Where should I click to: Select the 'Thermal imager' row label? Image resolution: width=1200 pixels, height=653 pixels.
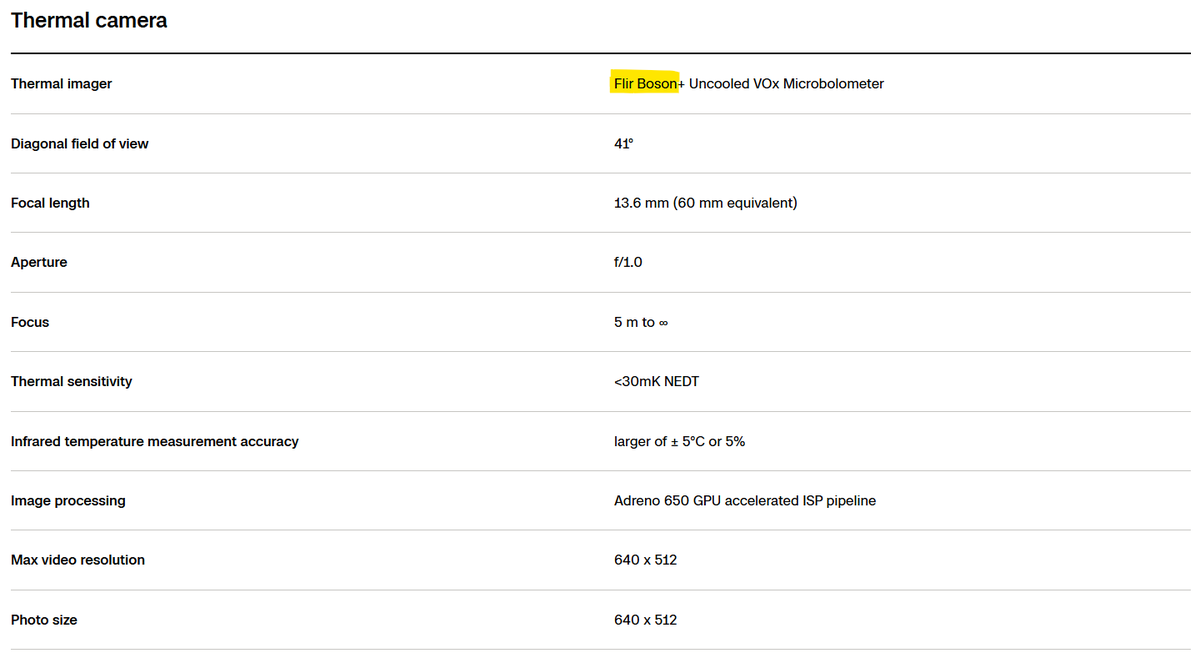(61, 84)
